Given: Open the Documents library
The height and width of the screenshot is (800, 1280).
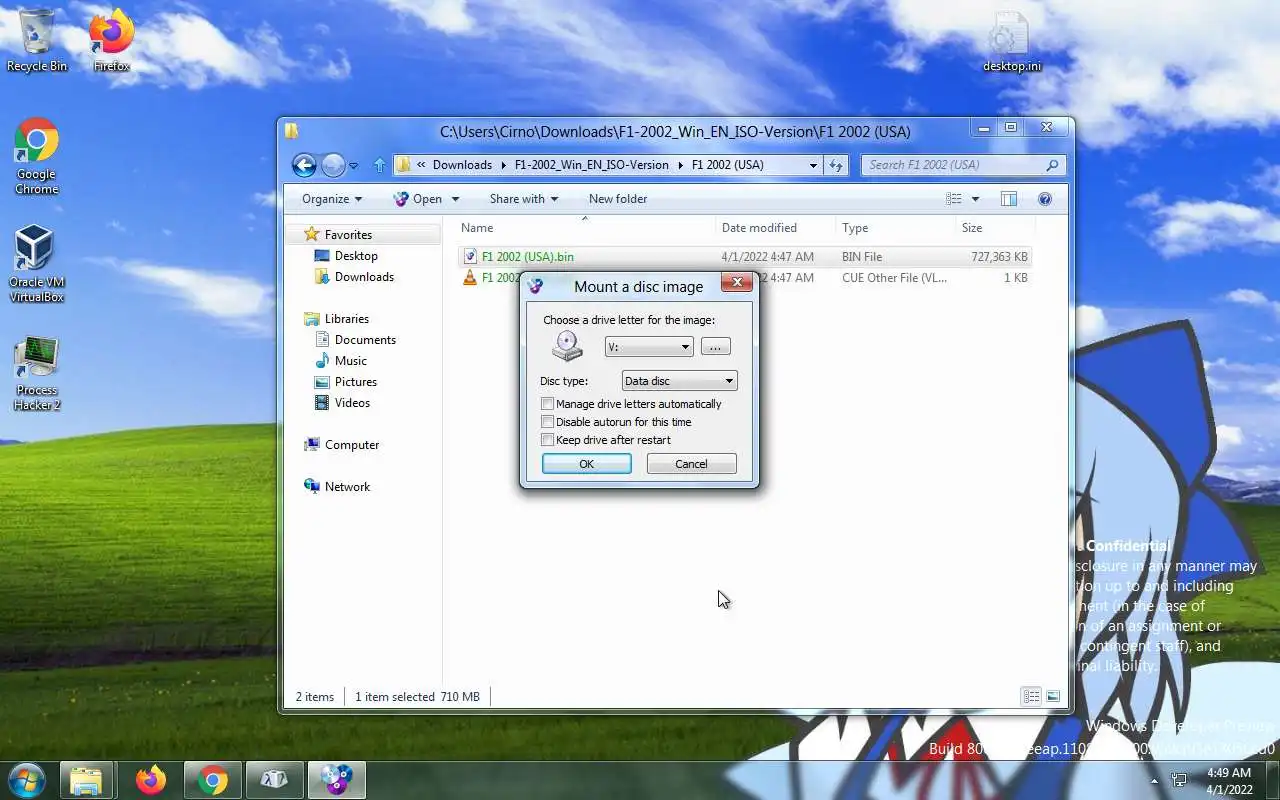Looking at the screenshot, I should pos(365,340).
